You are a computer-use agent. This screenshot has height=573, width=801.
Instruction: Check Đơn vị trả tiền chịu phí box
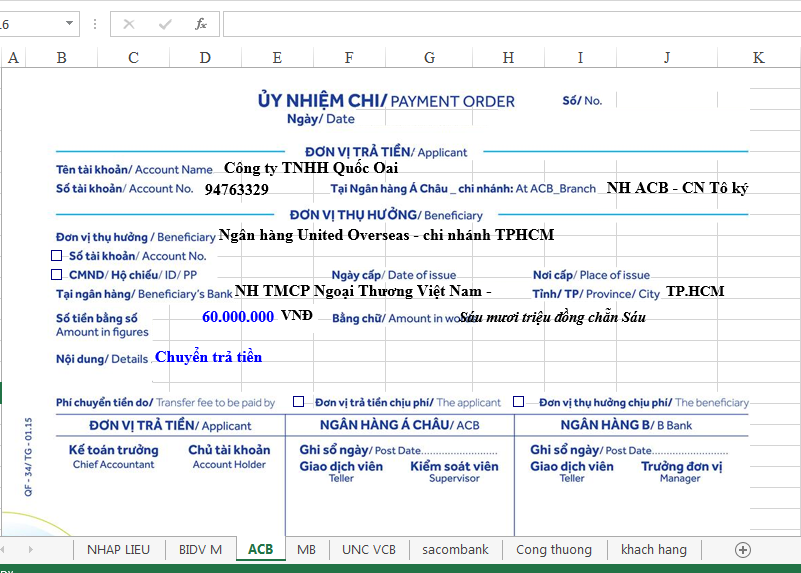point(299,402)
